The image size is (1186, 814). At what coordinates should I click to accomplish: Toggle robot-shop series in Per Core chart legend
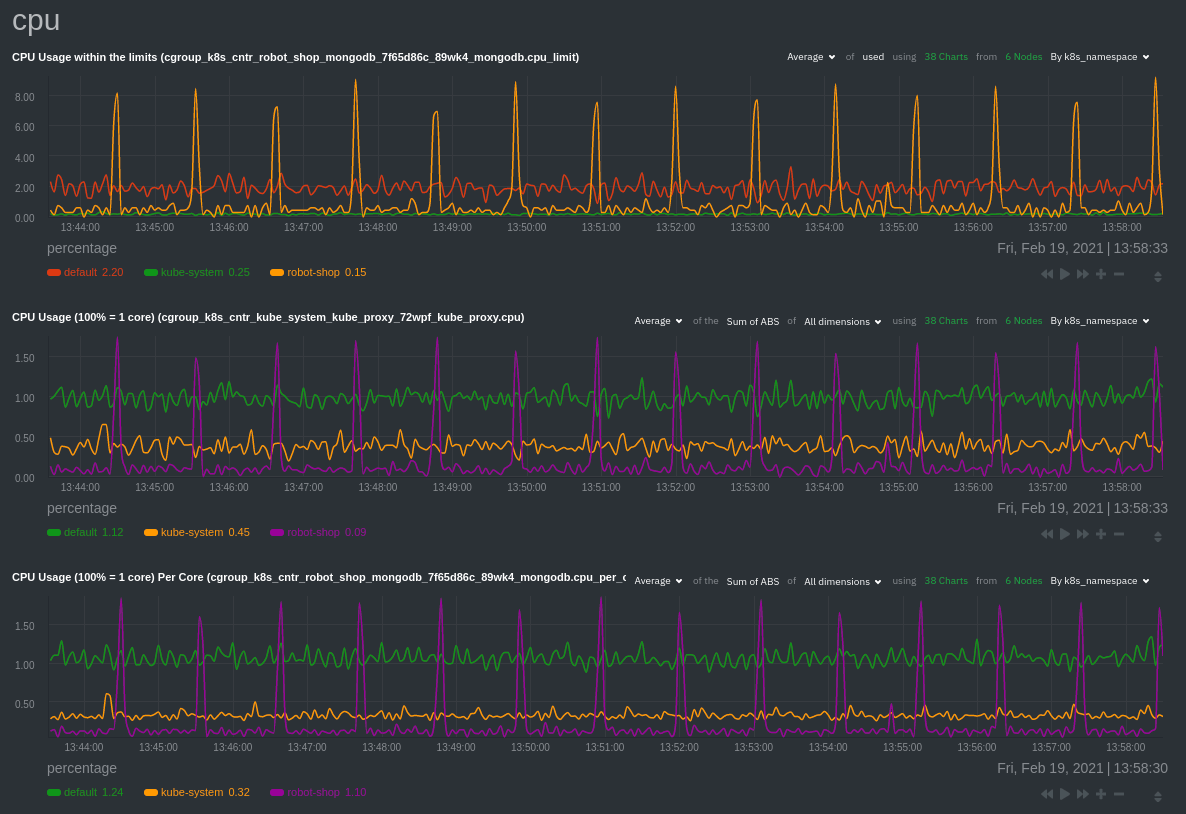(x=312, y=792)
